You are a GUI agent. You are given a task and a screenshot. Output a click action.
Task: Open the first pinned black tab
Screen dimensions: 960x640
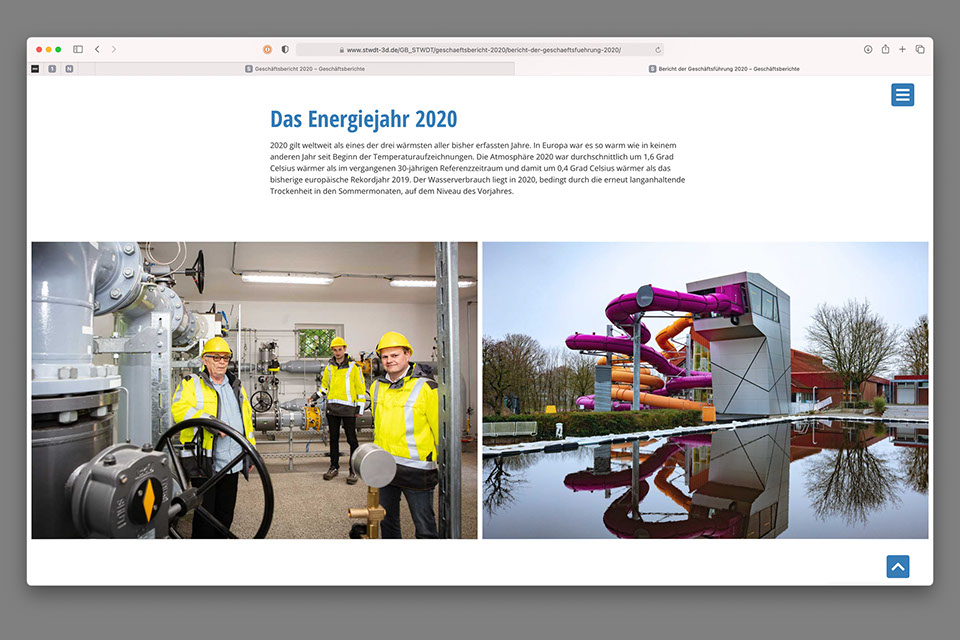(35, 69)
